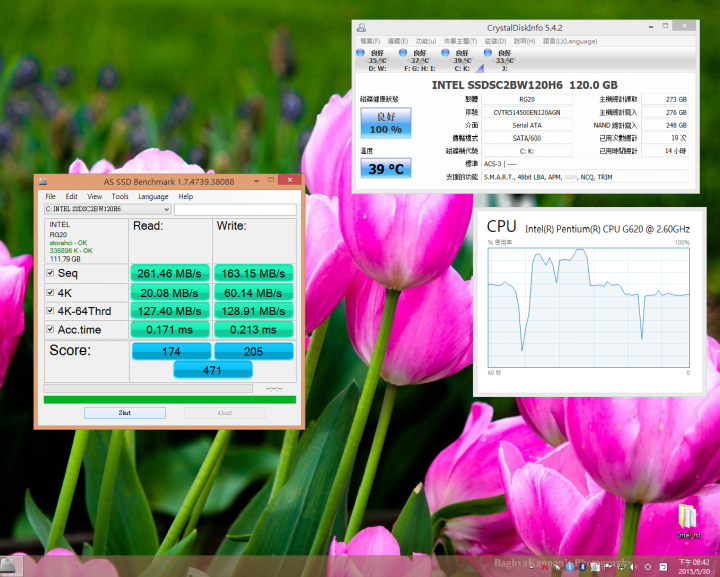Click the write score 205
720x577 pixels.
[x=253, y=351]
